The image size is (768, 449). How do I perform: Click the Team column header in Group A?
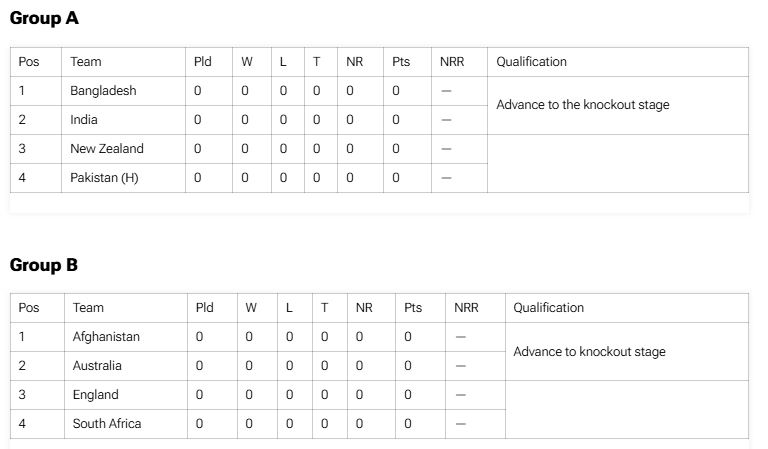86,62
